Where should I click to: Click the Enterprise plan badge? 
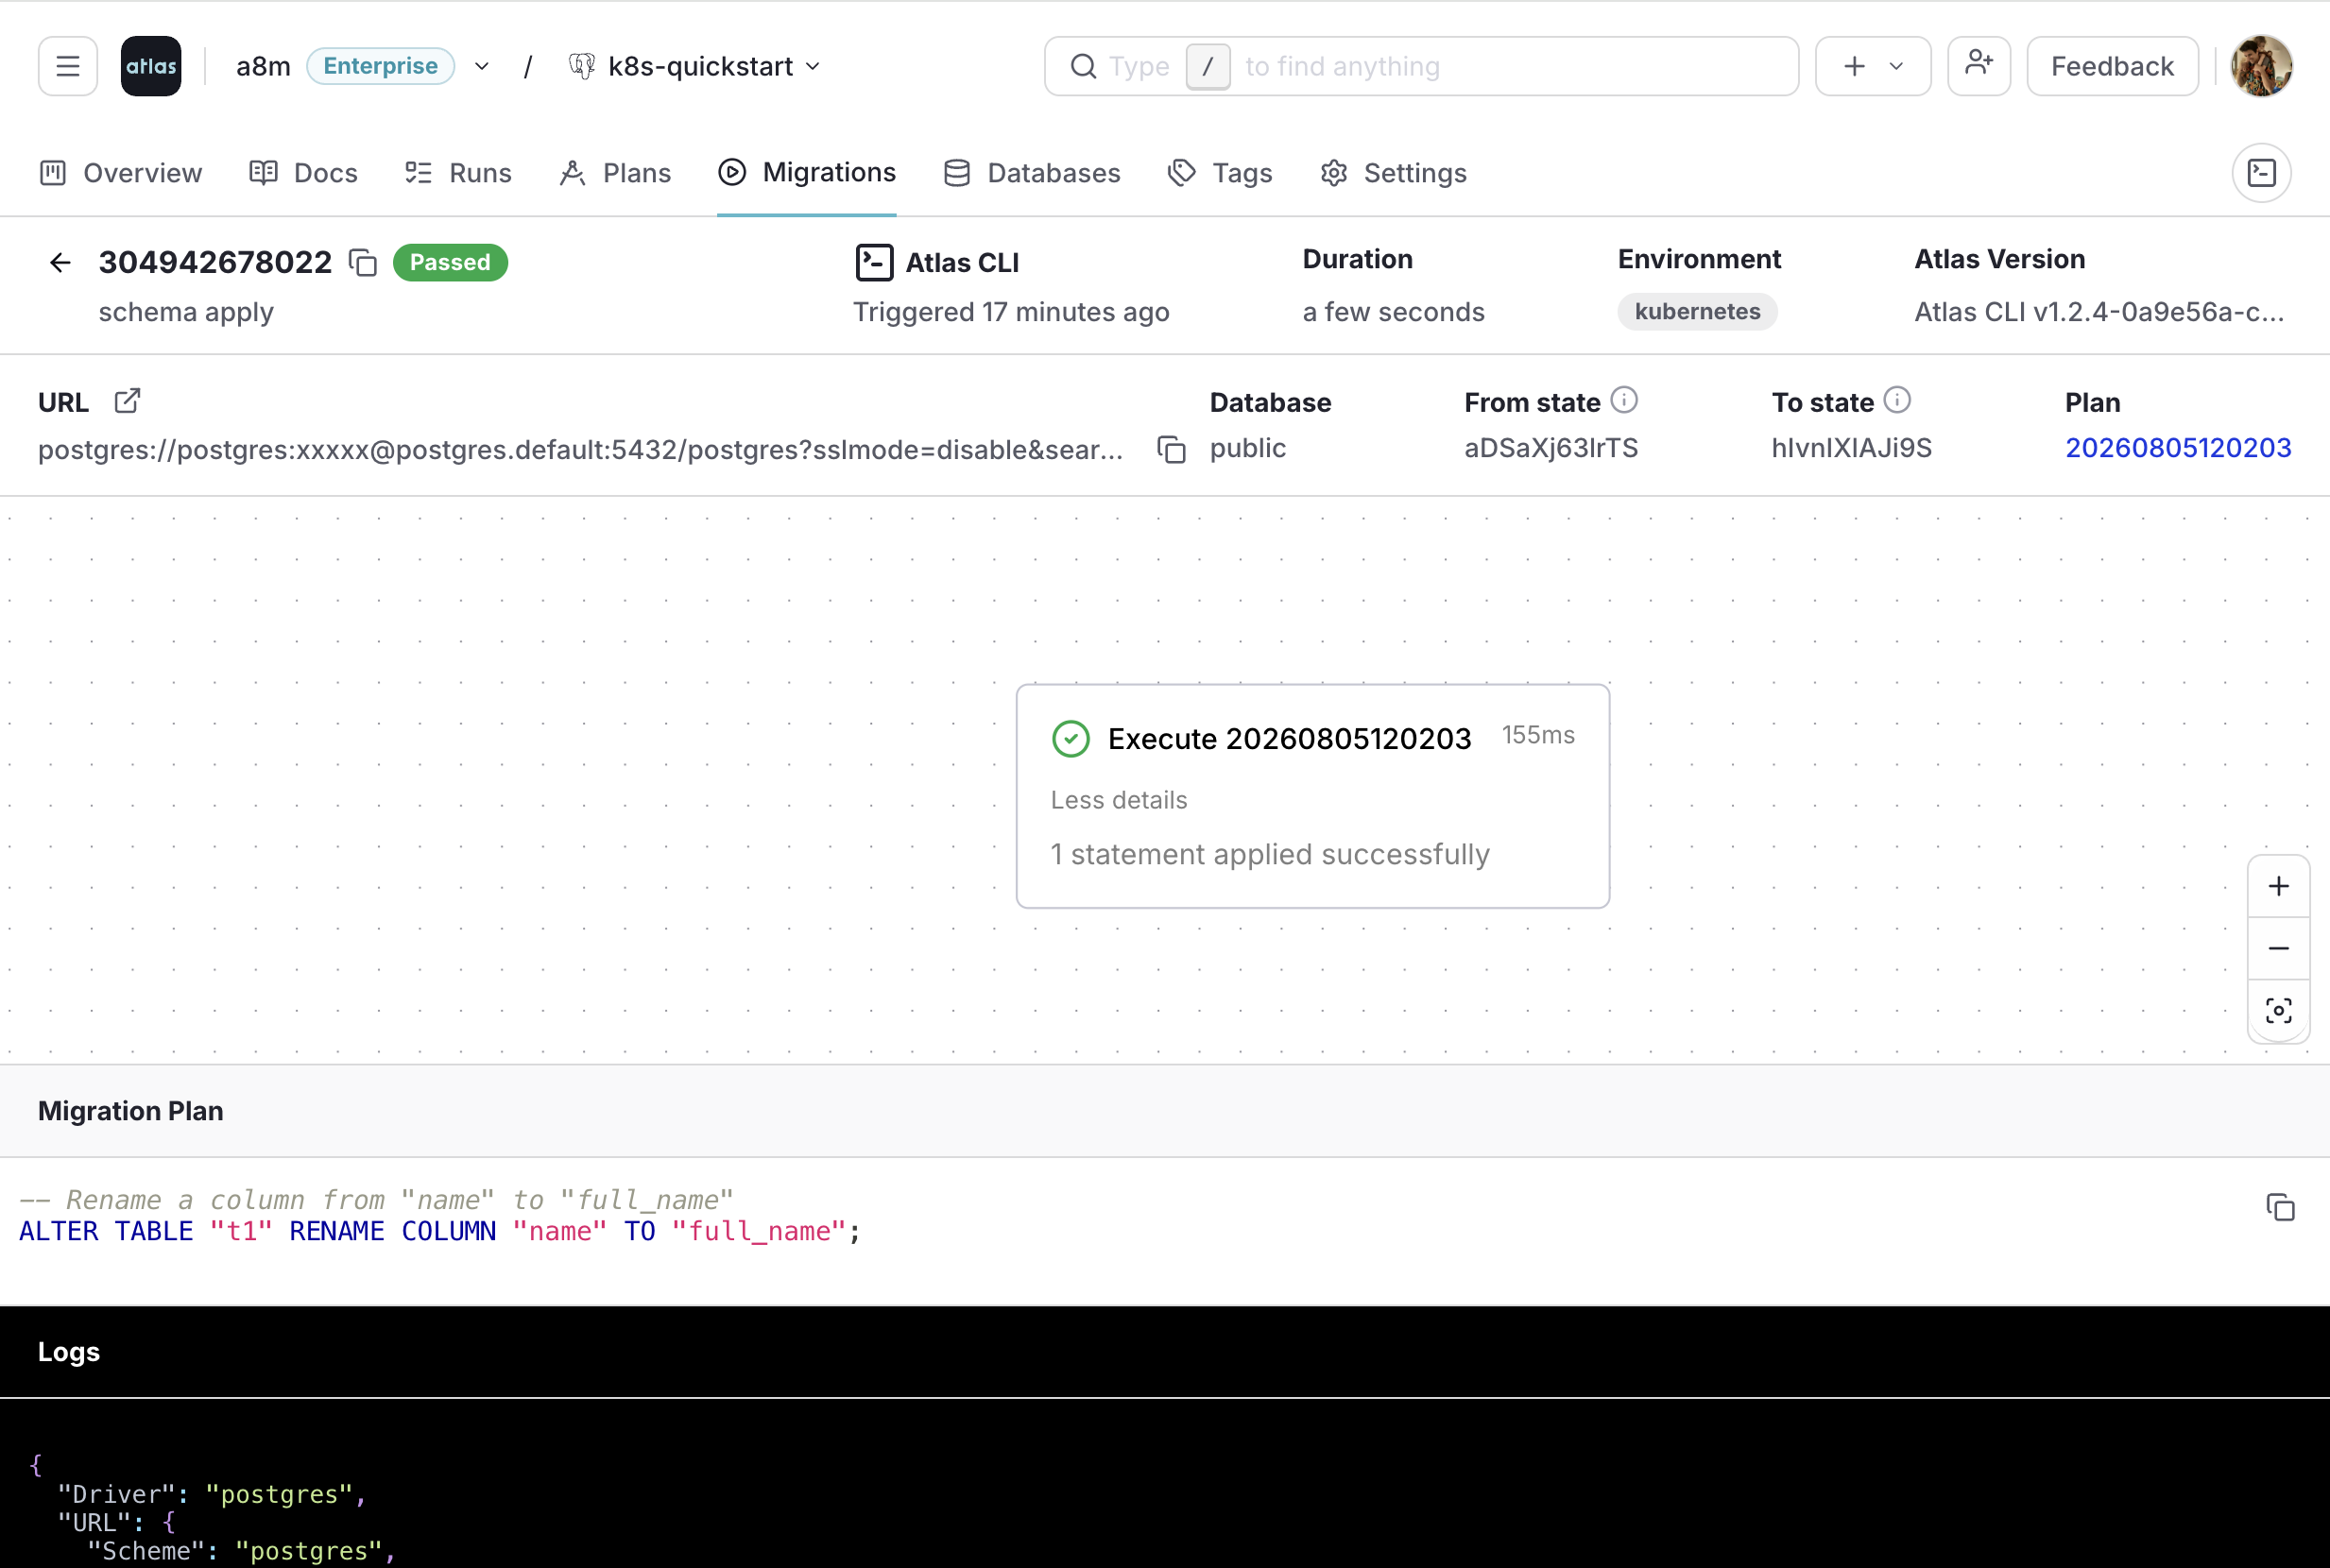(380, 66)
